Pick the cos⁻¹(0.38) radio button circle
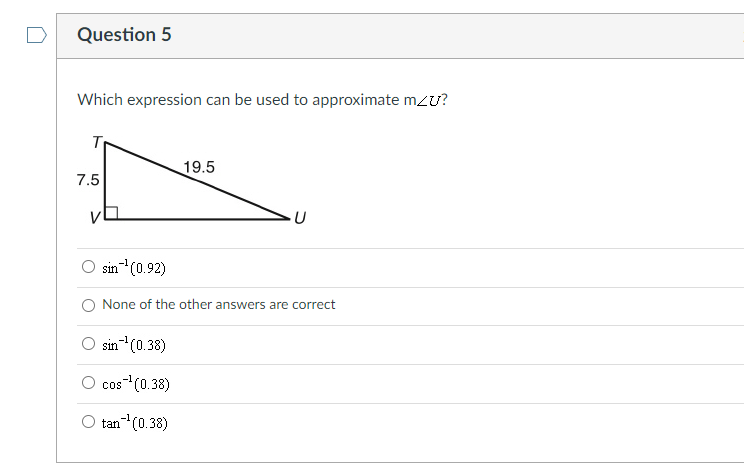 [x=89, y=383]
